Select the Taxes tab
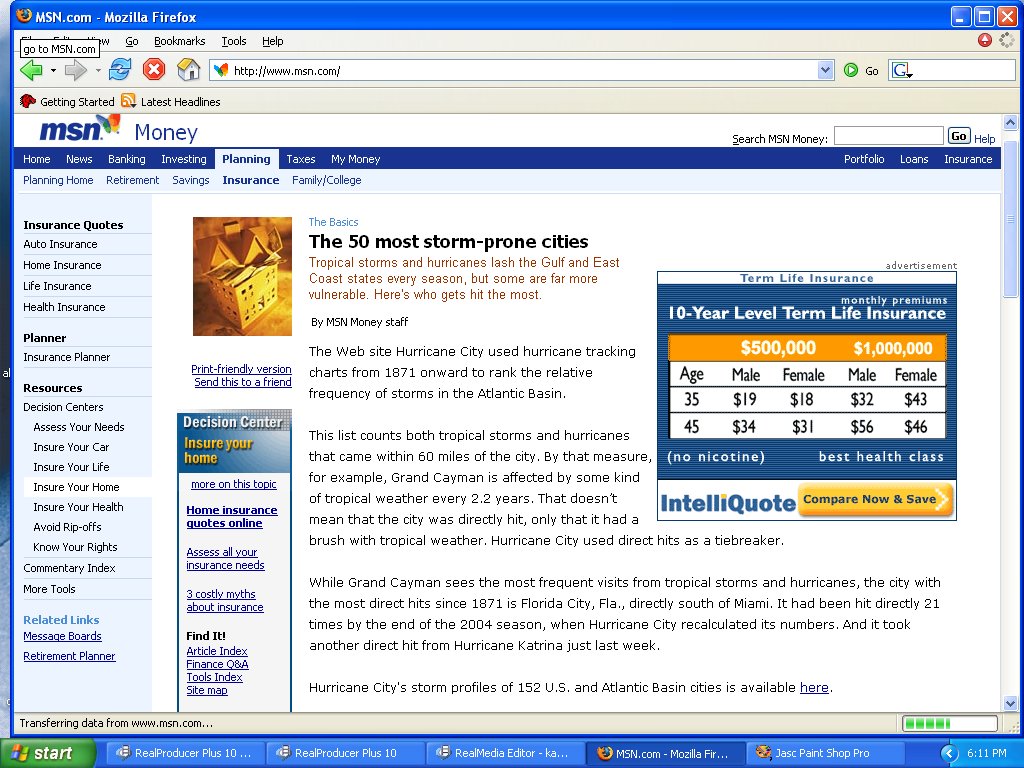The image size is (1024, 768). [301, 159]
